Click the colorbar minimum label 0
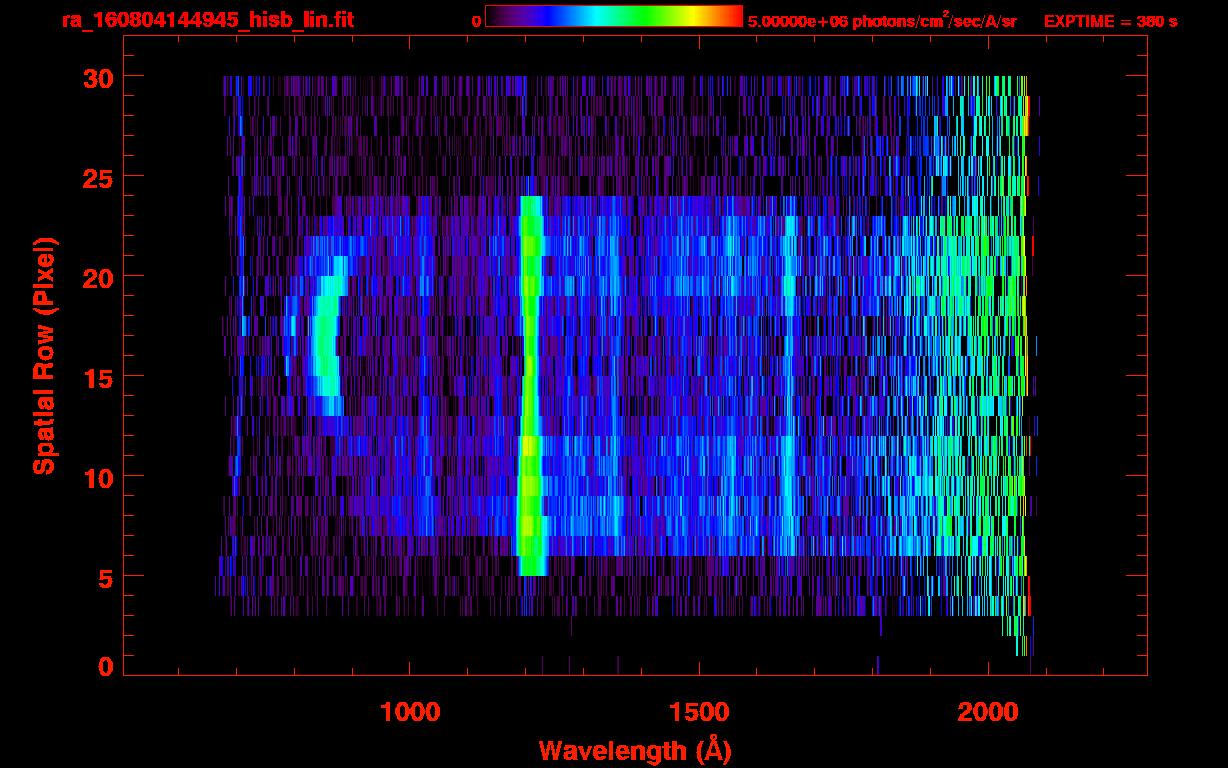Screen dimensions: 1228x768 coord(476,21)
